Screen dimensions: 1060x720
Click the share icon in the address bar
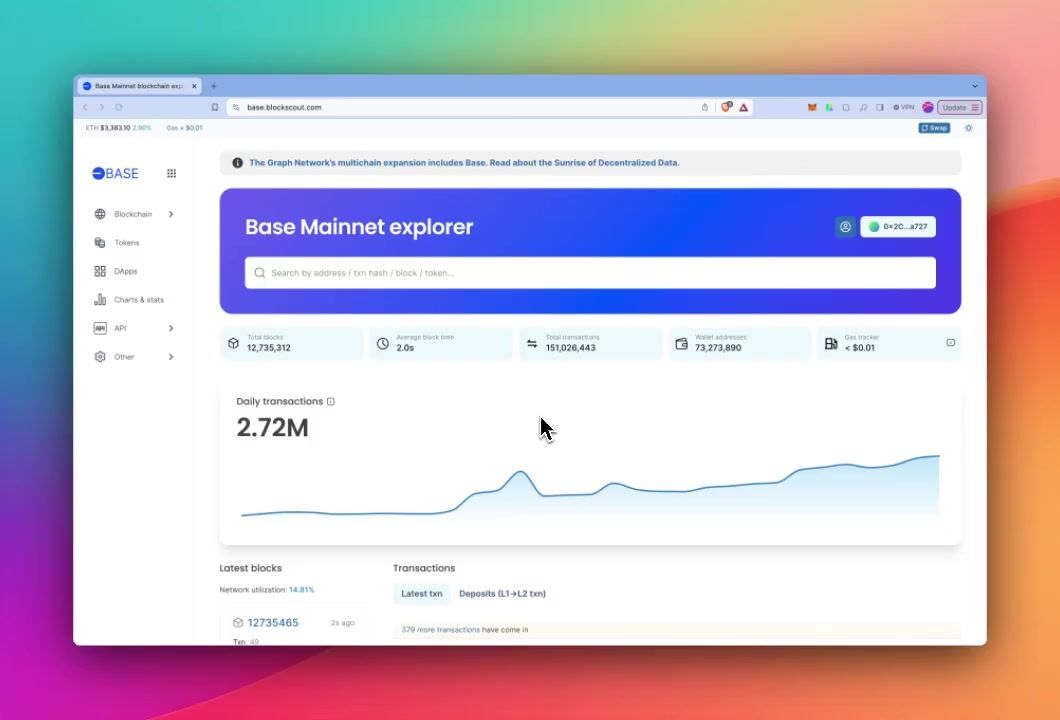point(705,107)
